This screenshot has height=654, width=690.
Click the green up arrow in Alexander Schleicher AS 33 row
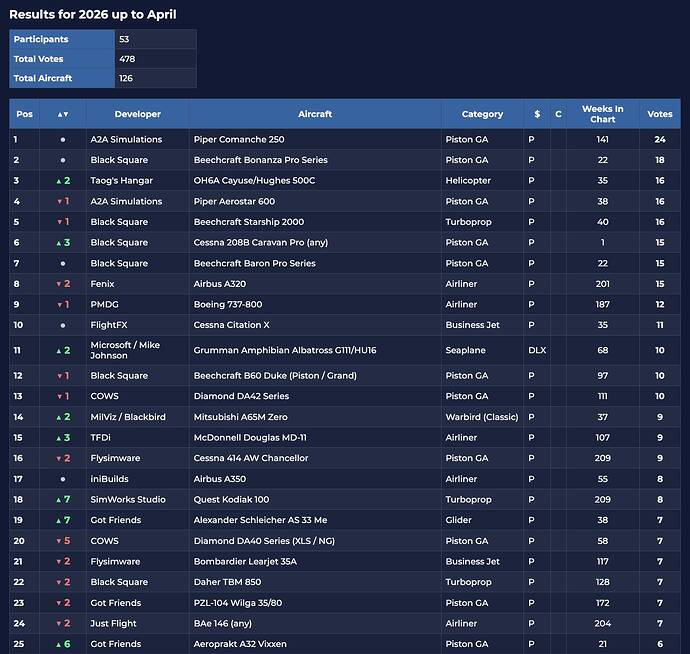tap(59, 521)
